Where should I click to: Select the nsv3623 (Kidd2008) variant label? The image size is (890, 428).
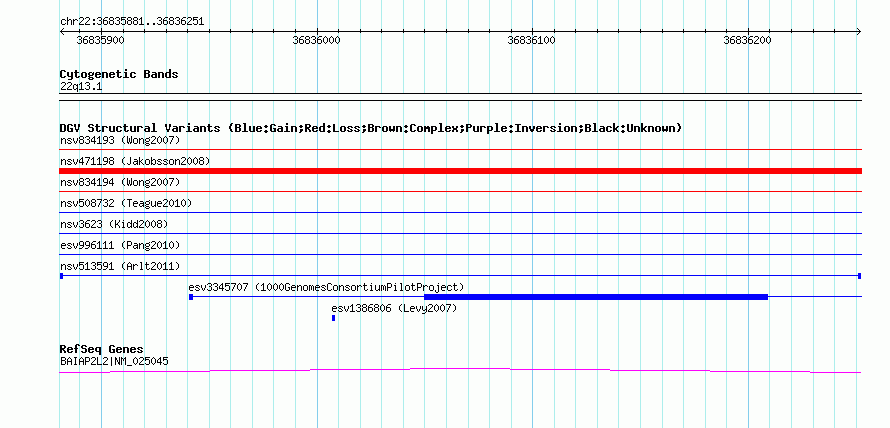(x=114, y=224)
